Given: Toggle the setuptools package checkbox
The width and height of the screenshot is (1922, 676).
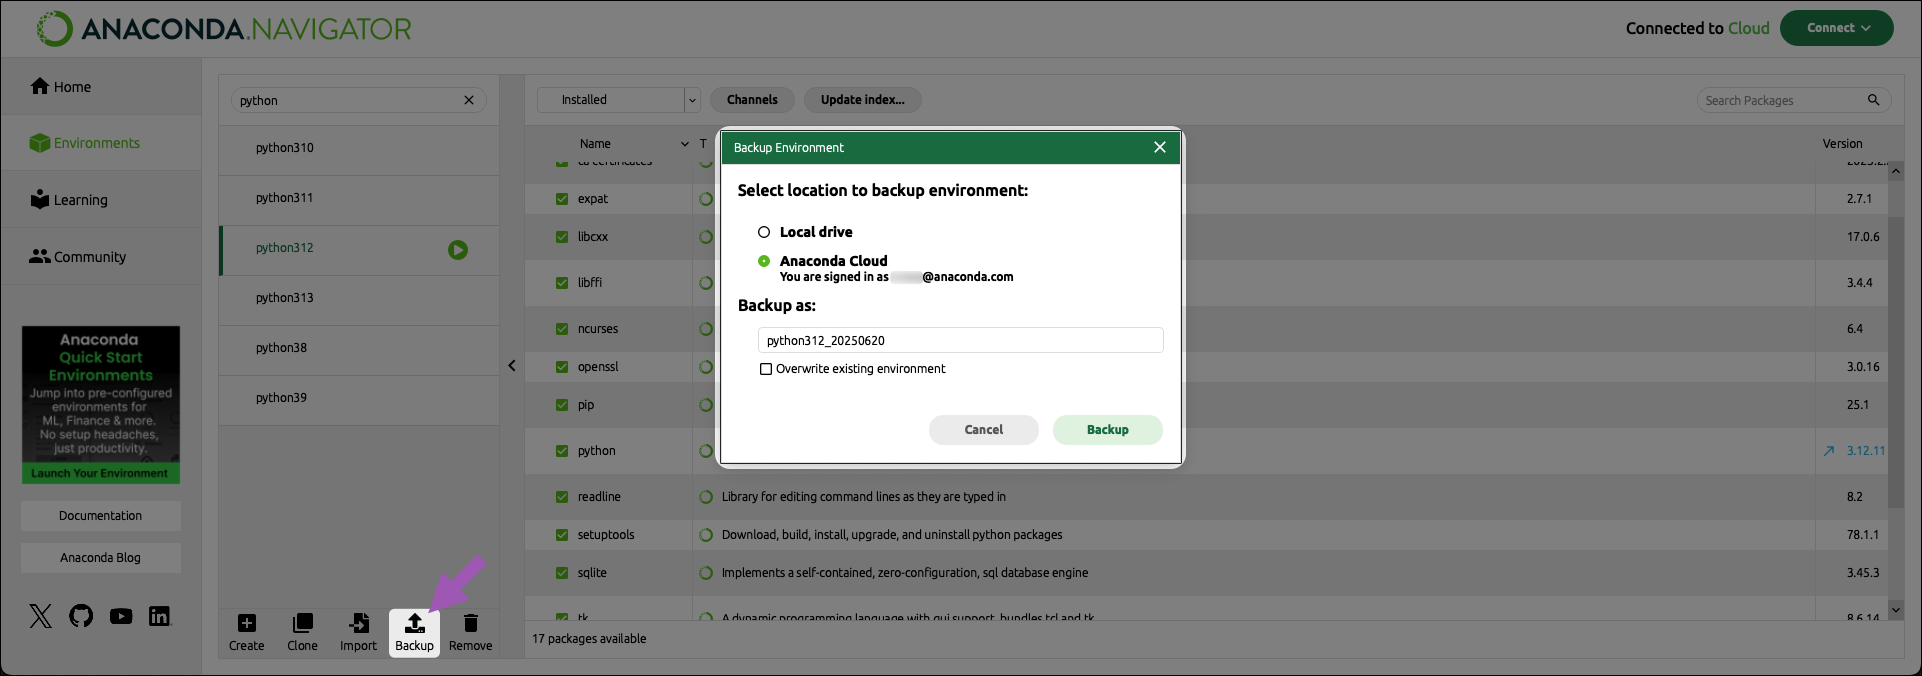Looking at the screenshot, I should pos(562,535).
